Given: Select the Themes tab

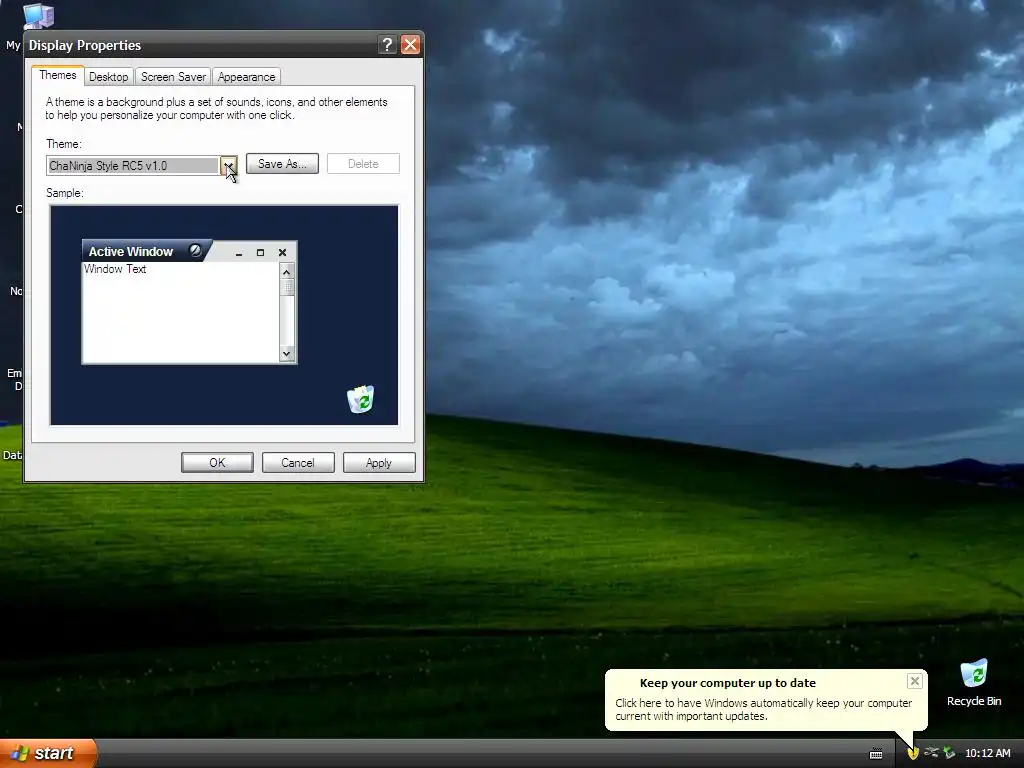Looking at the screenshot, I should tap(57, 75).
